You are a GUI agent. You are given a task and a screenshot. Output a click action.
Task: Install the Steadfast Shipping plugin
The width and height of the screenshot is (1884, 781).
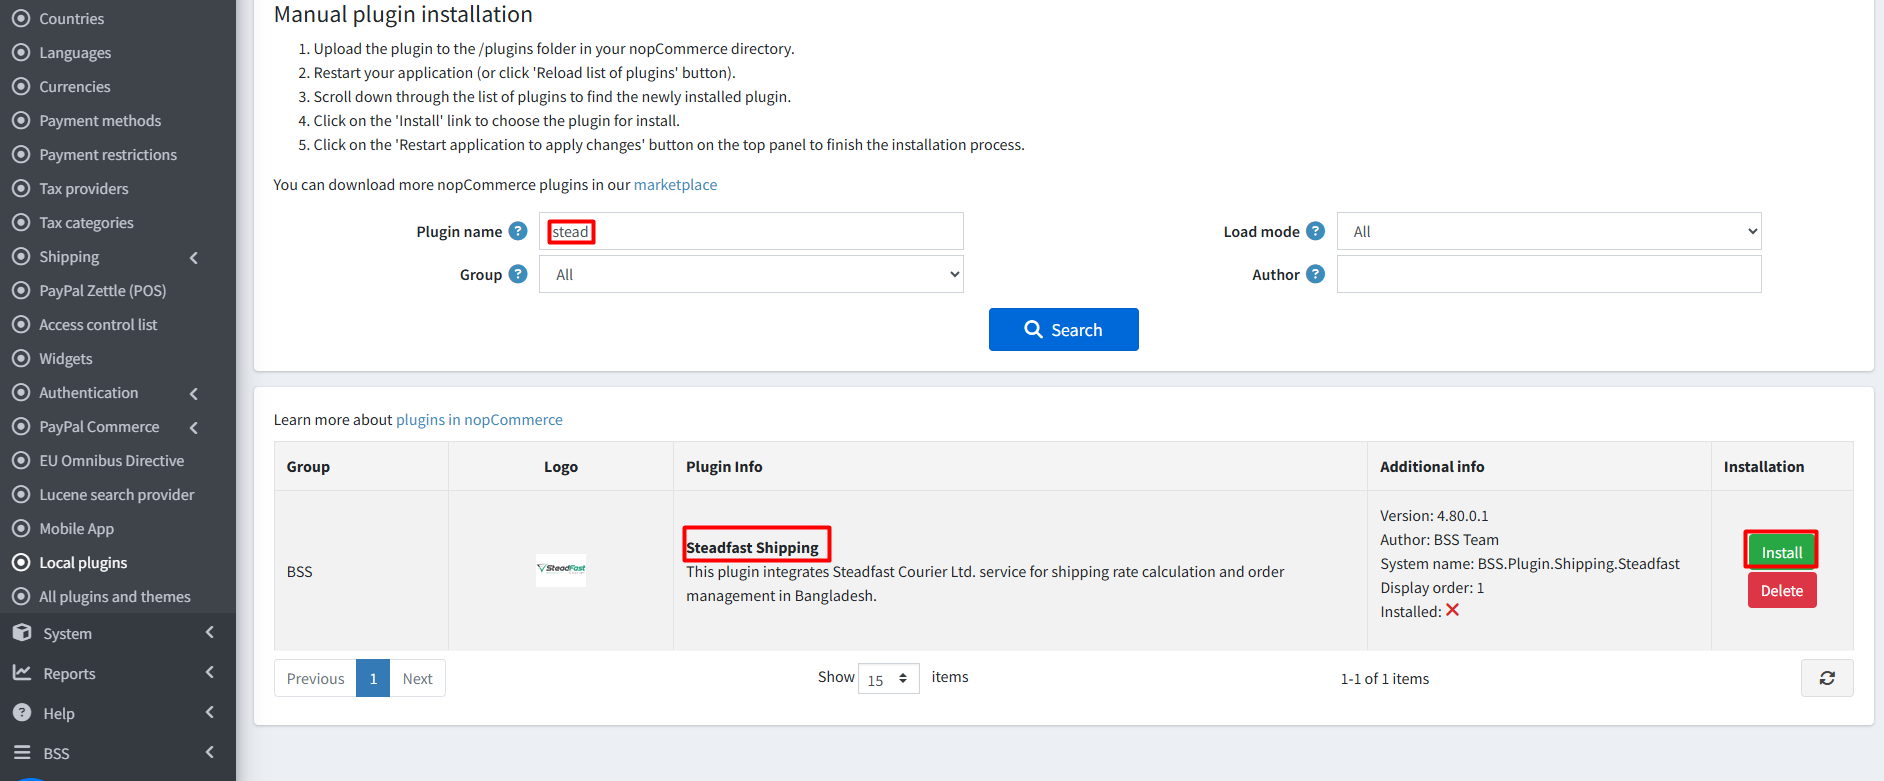1781,552
